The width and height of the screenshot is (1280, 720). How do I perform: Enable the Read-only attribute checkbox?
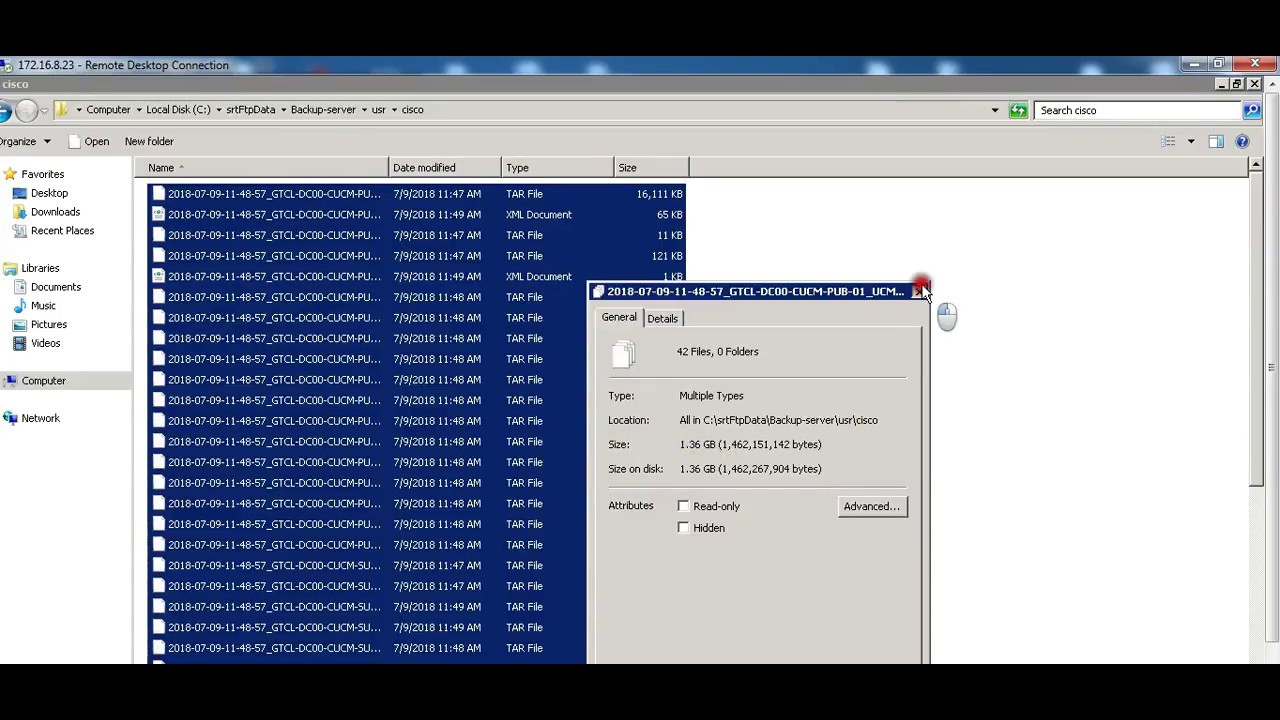pos(684,506)
